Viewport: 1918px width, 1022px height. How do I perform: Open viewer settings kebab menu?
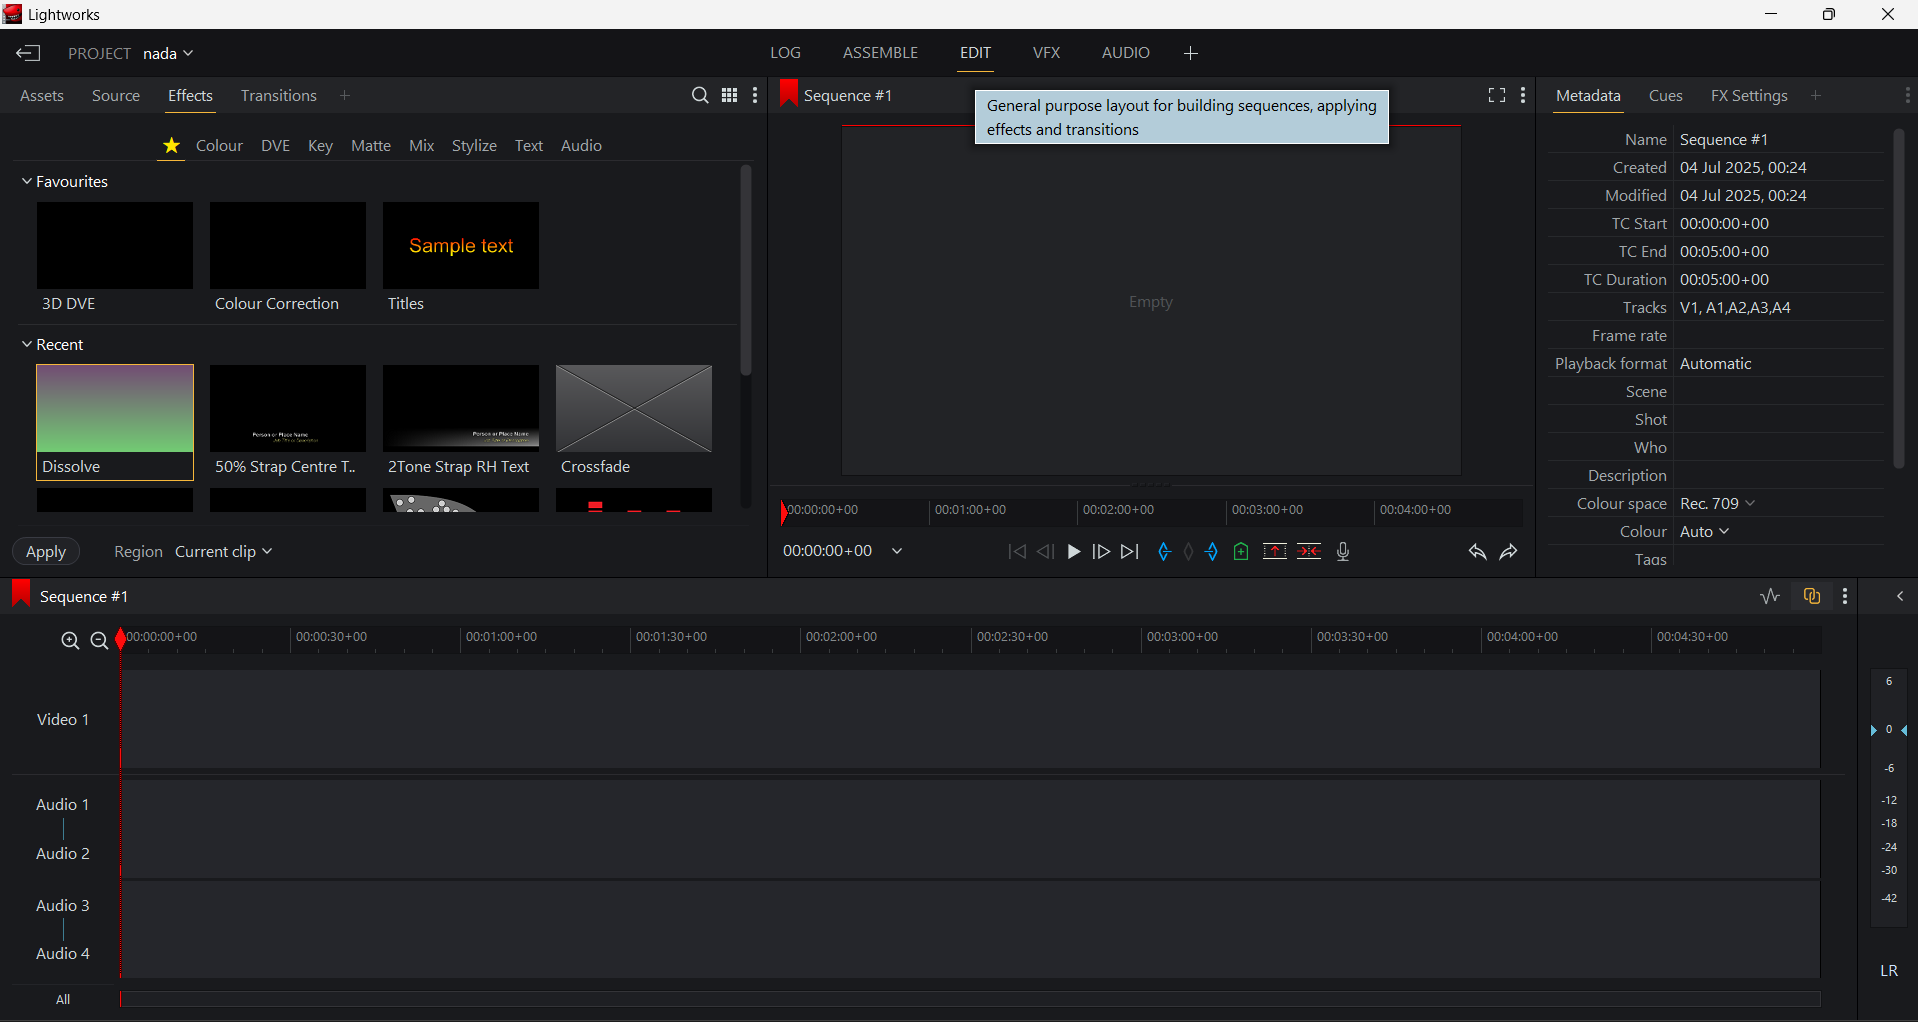pos(1524,96)
